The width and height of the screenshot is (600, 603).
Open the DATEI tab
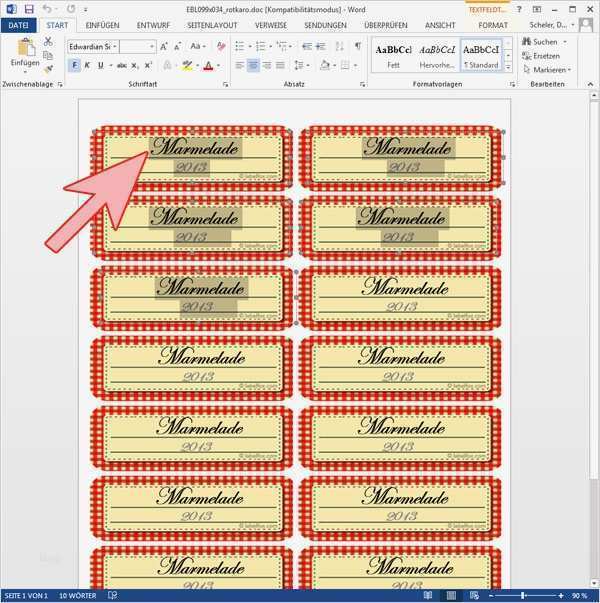18,25
